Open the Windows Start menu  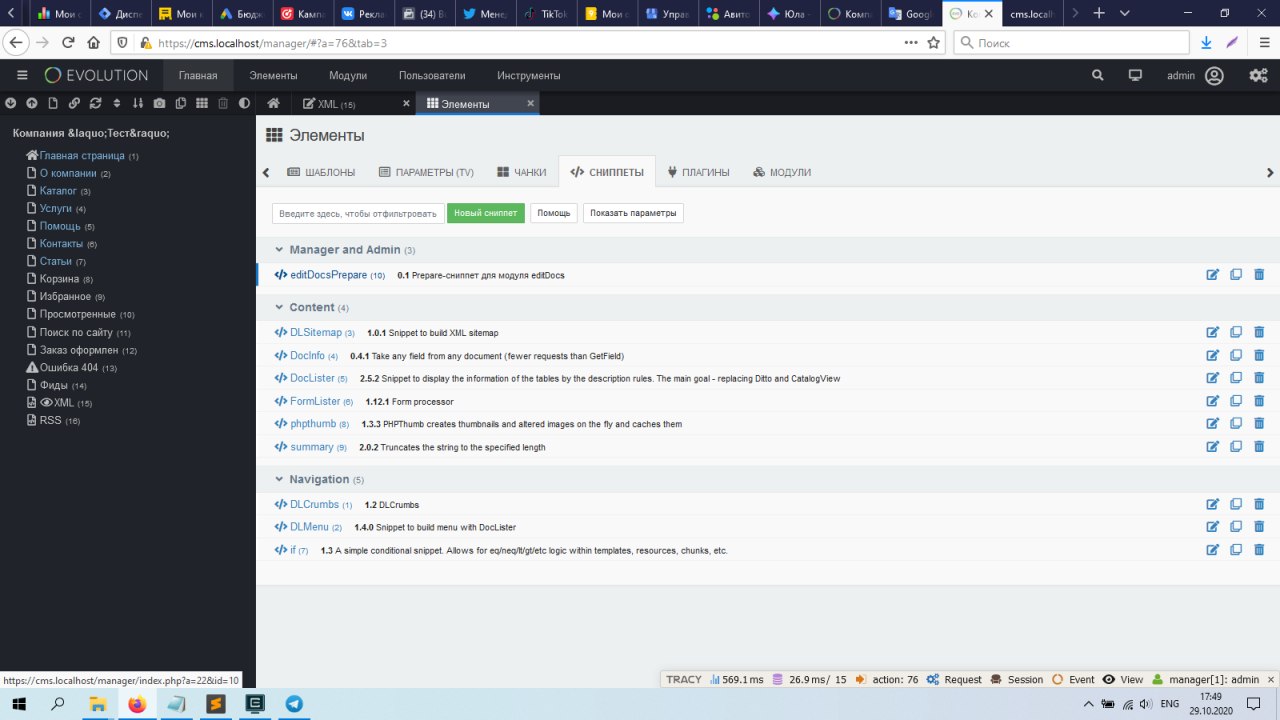19,704
